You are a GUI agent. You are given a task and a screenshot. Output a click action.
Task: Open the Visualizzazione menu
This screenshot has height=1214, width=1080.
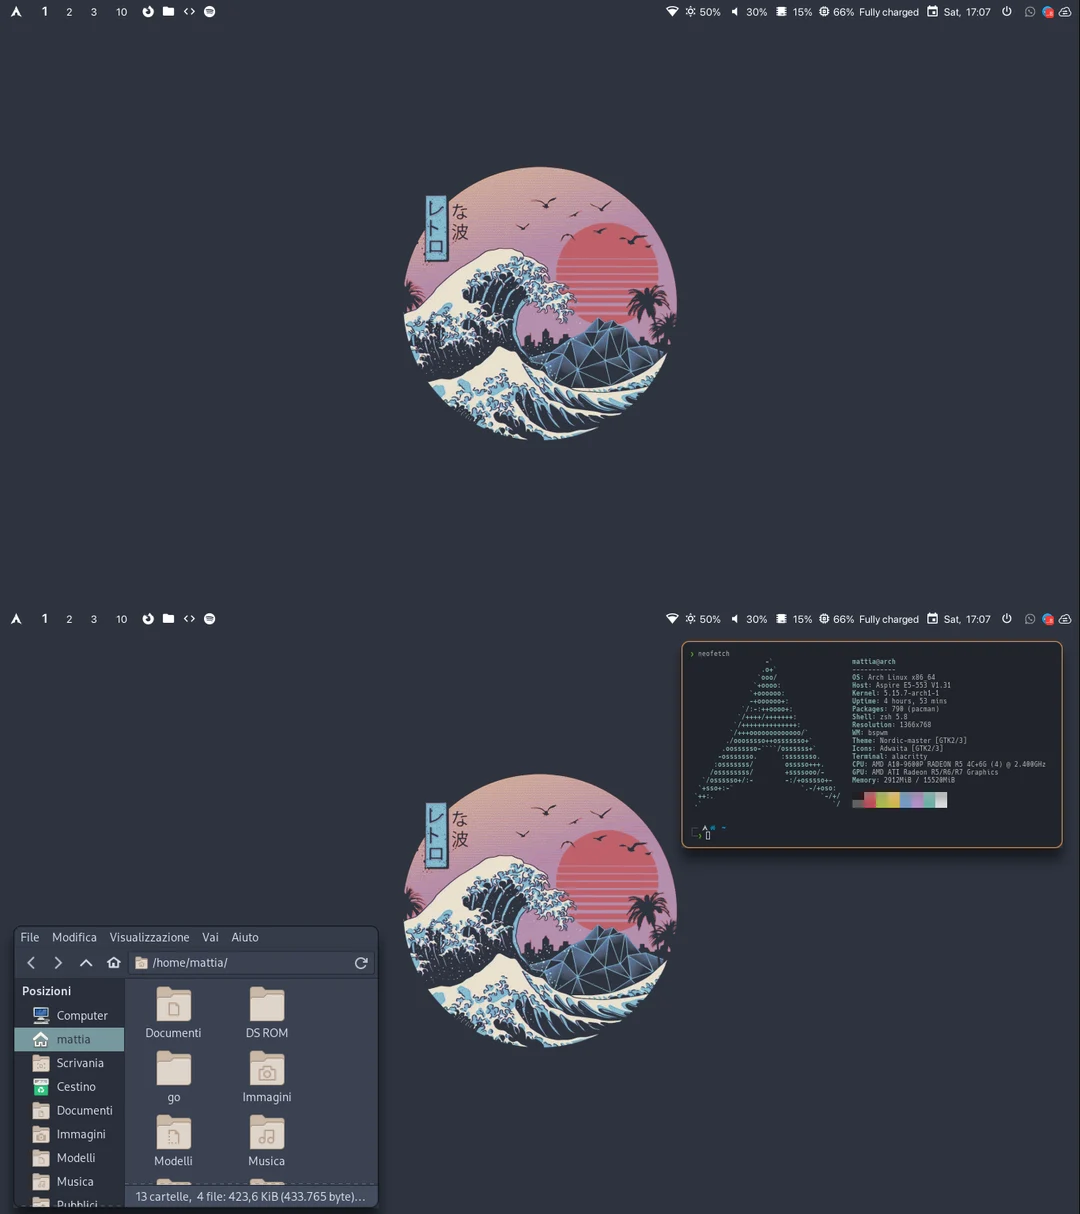coord(149,937)
